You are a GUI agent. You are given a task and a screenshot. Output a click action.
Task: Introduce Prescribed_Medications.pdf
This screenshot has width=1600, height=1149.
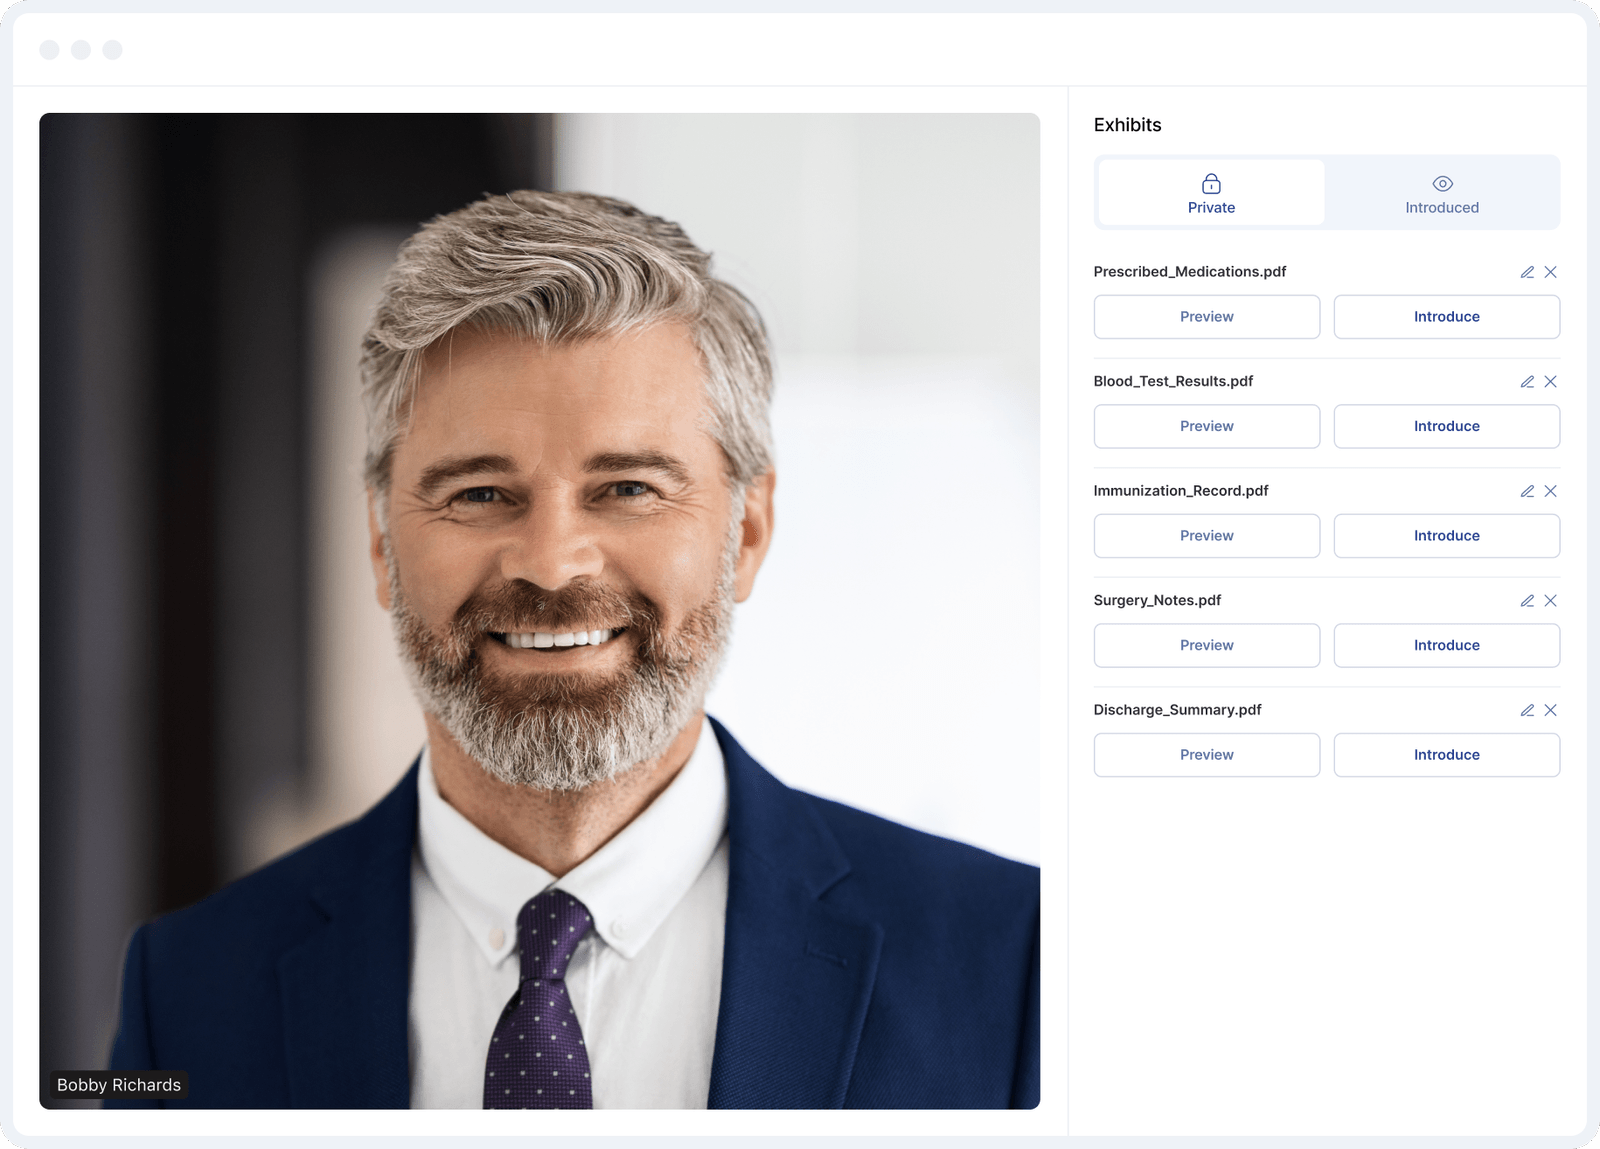[1447, 317]
